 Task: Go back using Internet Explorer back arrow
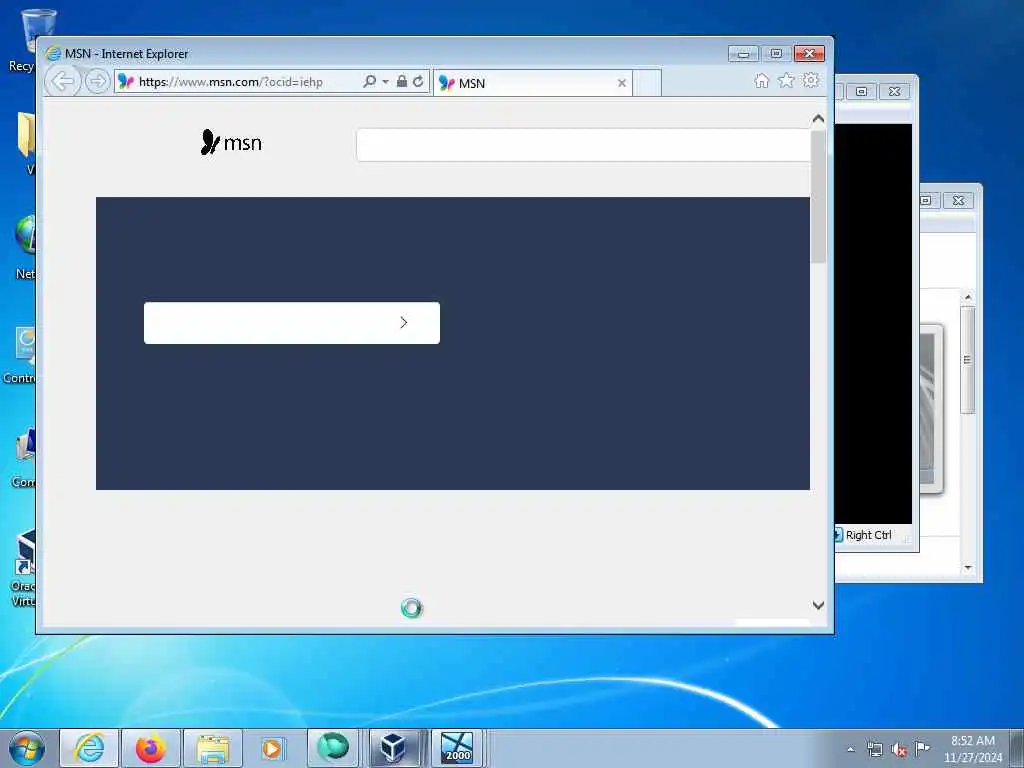[x=63, y=82]
